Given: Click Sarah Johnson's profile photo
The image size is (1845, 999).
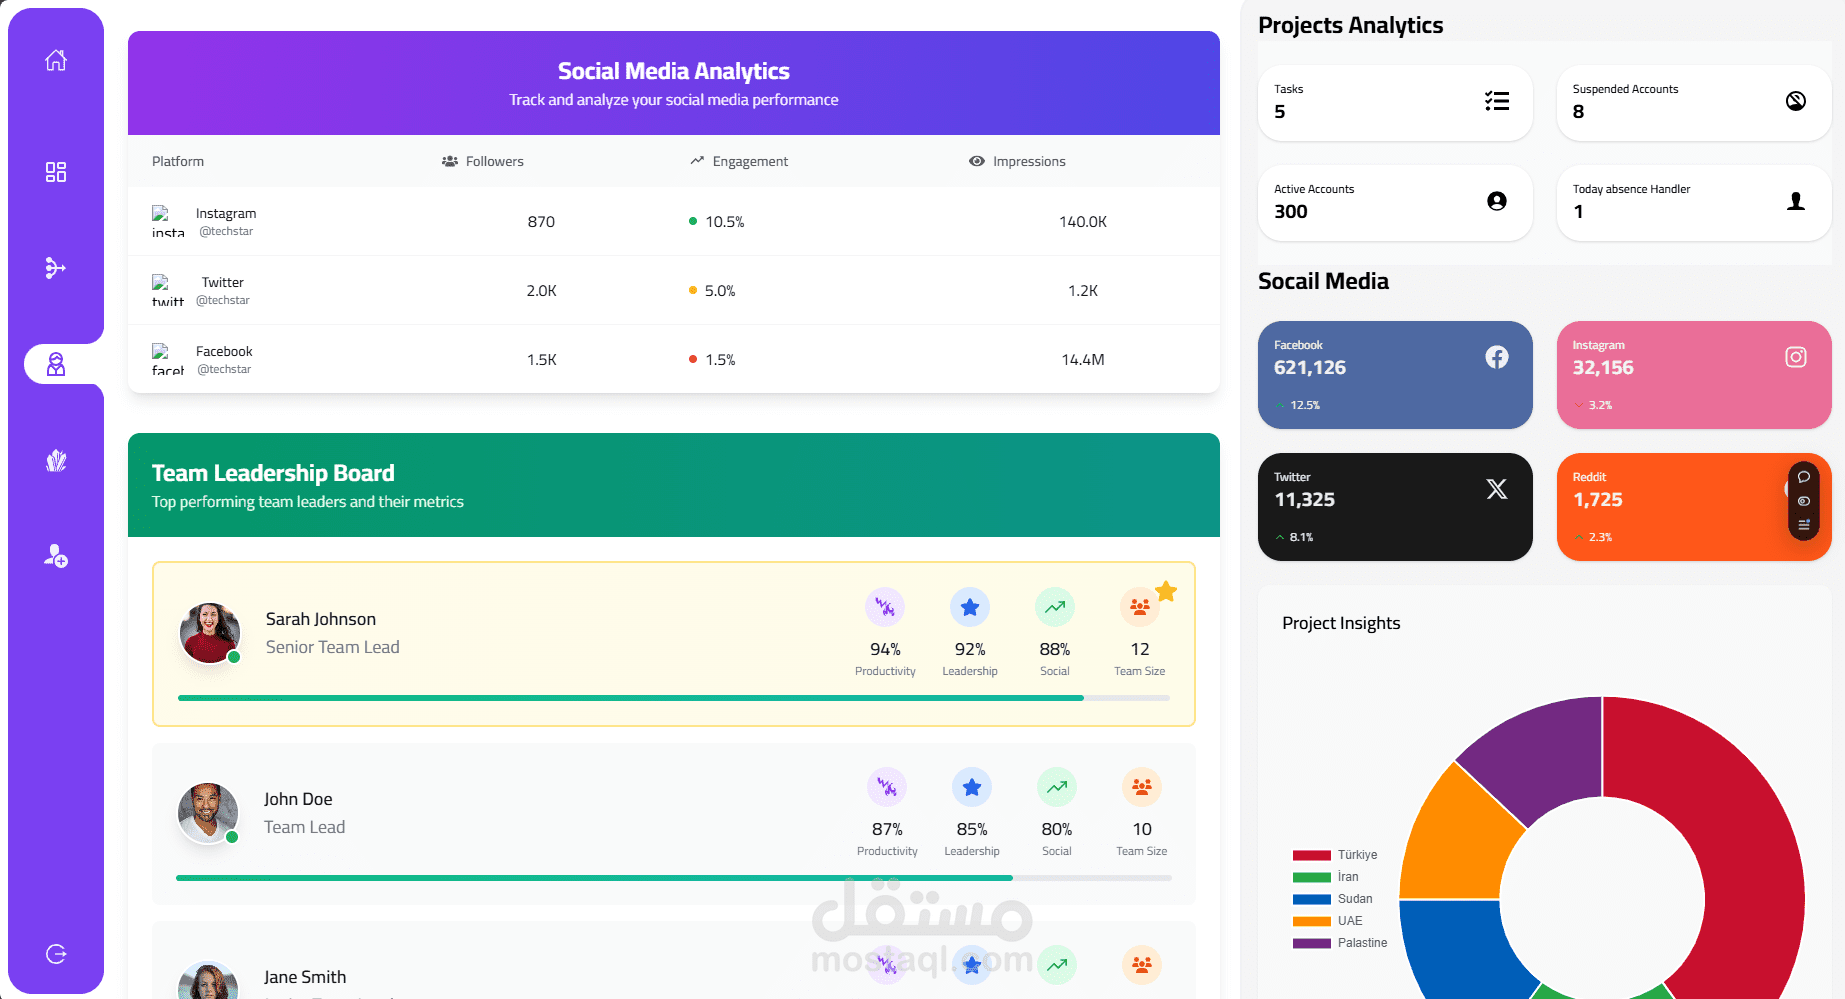Looking at the screenshot, I should click(210, 633).
